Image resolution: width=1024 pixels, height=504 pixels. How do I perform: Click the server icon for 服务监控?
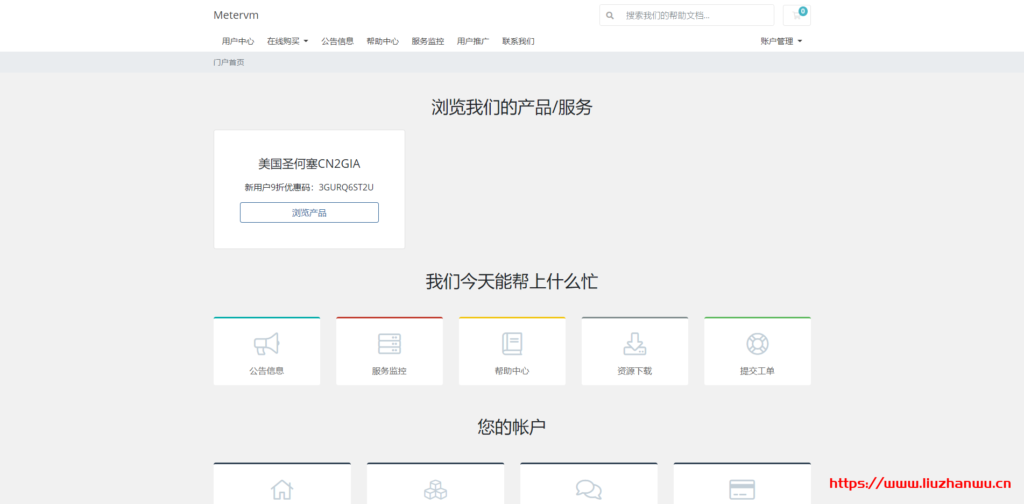(389, 344)
